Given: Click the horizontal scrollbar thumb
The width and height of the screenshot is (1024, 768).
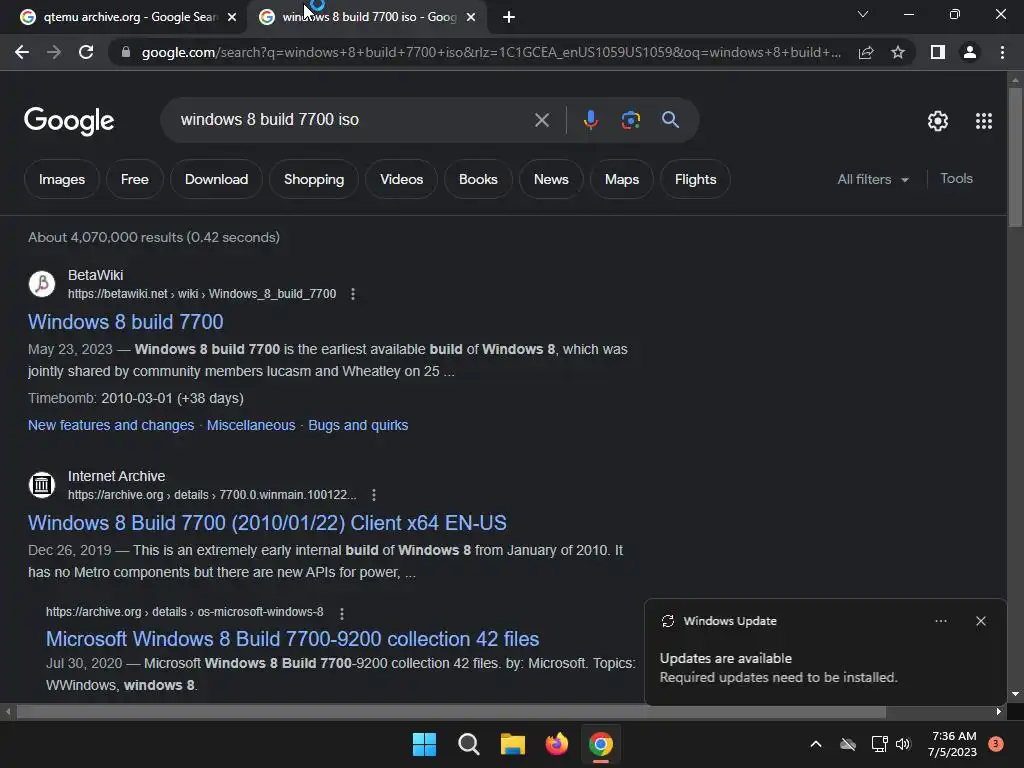Looking at the screenshot, I should [x=451, y=712].
